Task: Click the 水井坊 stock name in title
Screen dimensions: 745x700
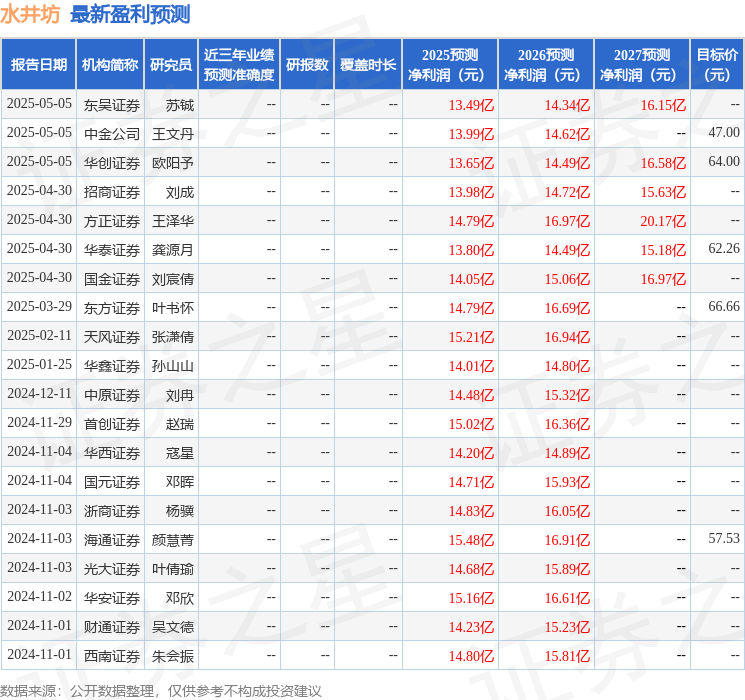Action: tap(30, 14)
